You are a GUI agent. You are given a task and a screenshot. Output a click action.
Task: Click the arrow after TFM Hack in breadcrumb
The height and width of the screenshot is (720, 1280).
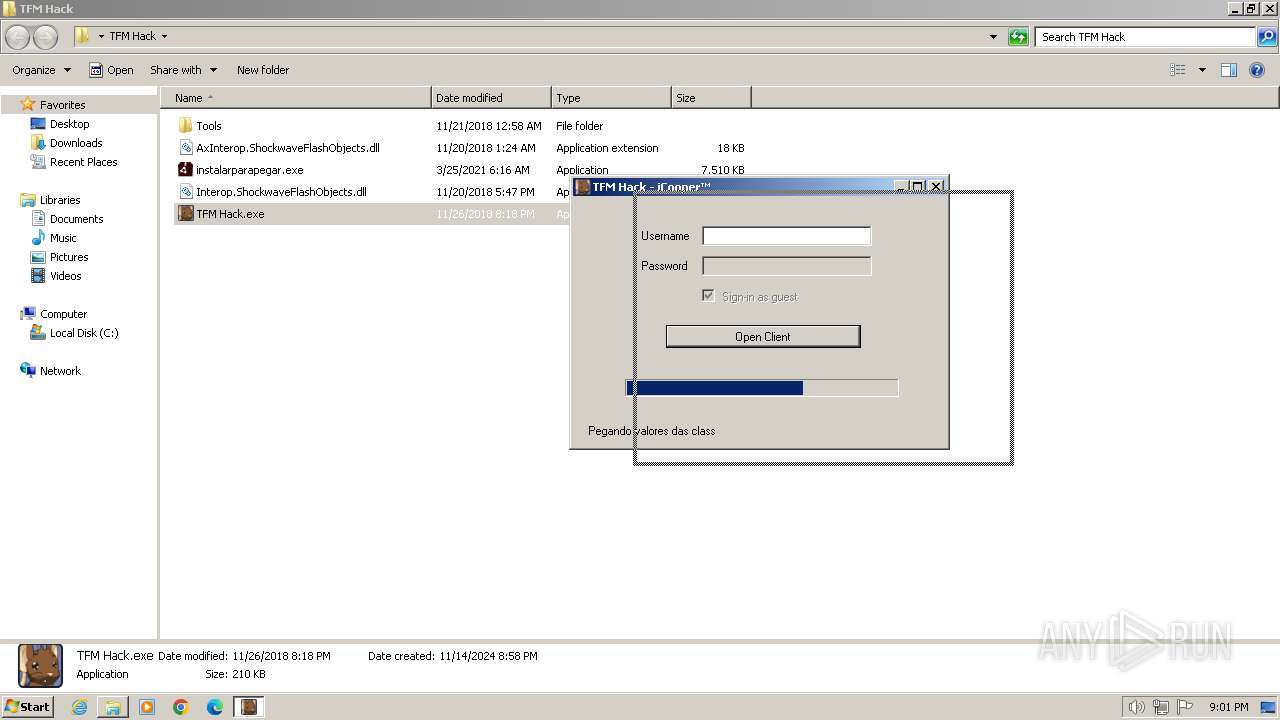pos(164,37)
